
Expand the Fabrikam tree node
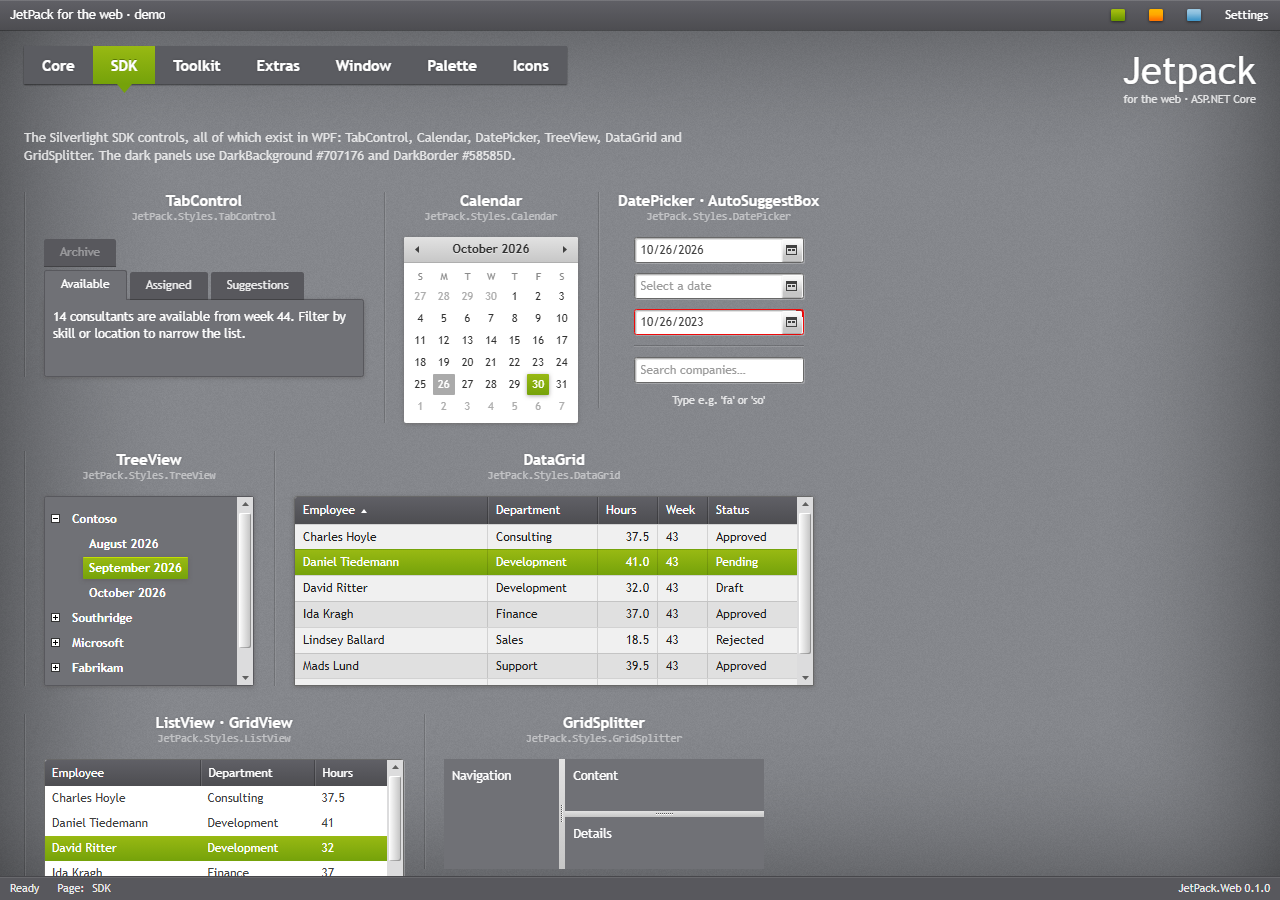coord(55,668)
